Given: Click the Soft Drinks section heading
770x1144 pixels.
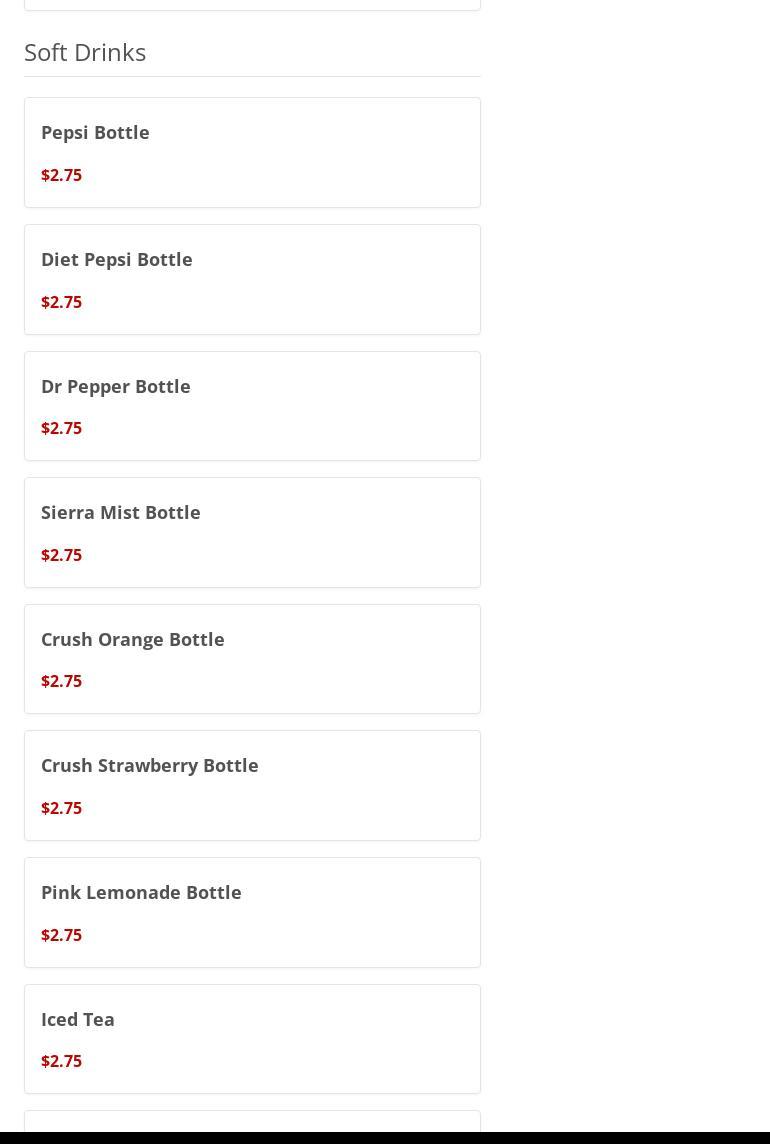Looking at the screenshot, I should [x=85, y=52].
